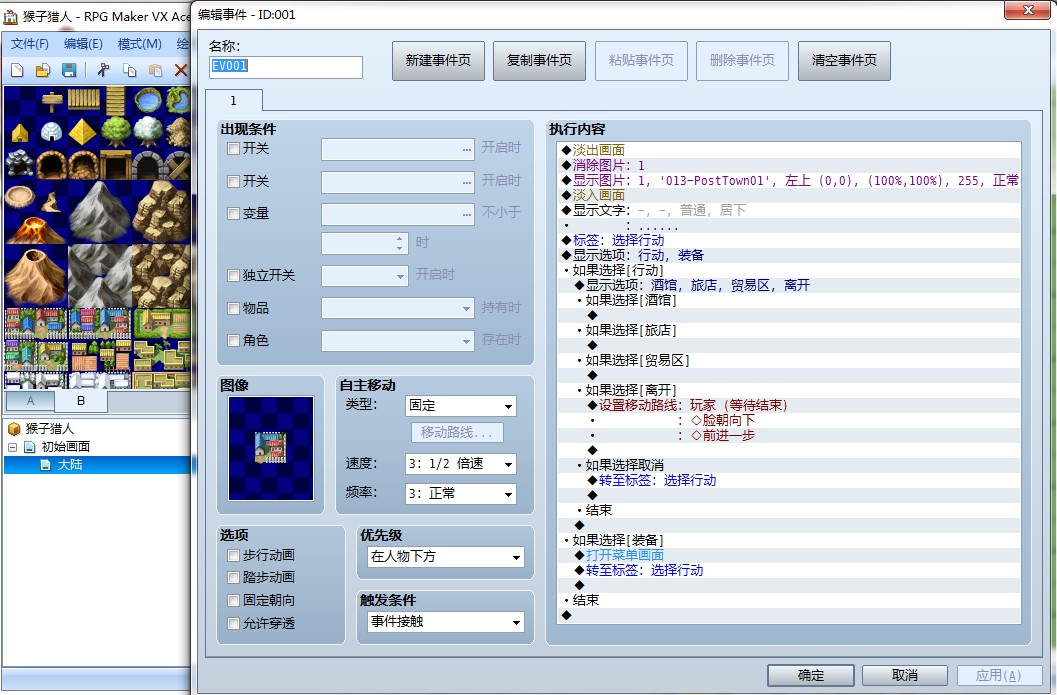Click the paste clipboard icon in toolbar

tap(155, 70)
